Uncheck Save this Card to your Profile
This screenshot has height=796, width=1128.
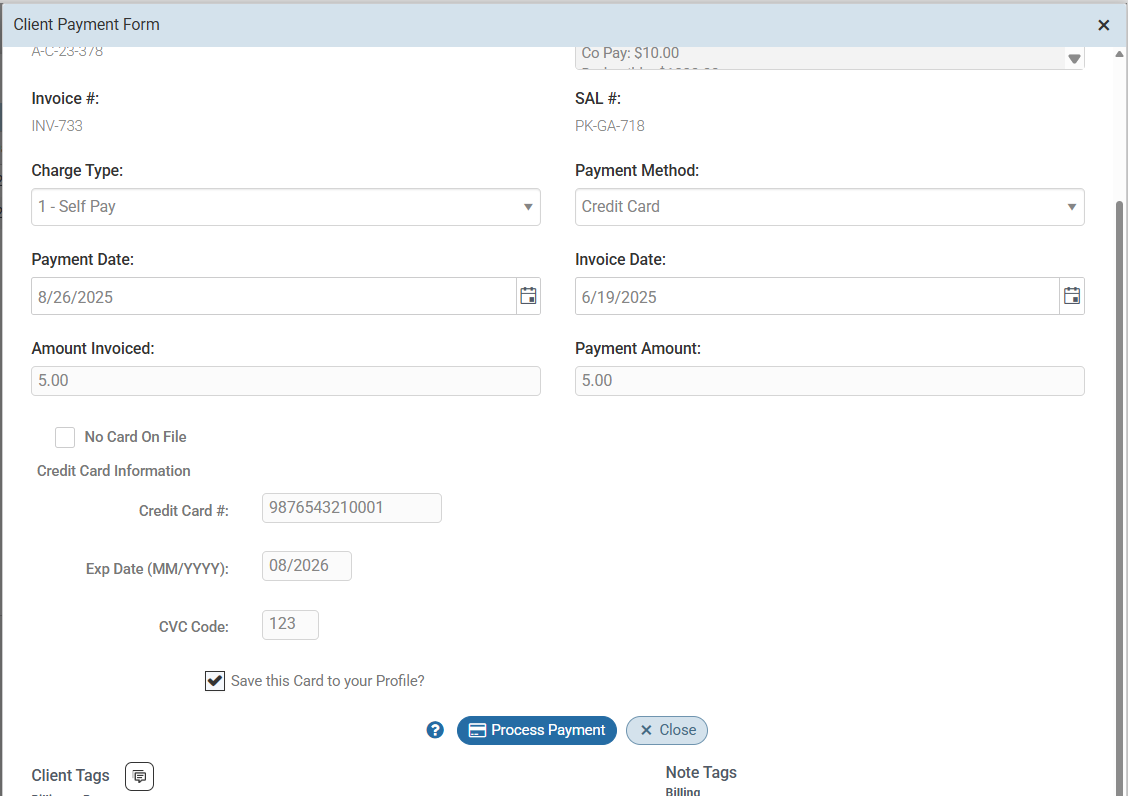215,680
